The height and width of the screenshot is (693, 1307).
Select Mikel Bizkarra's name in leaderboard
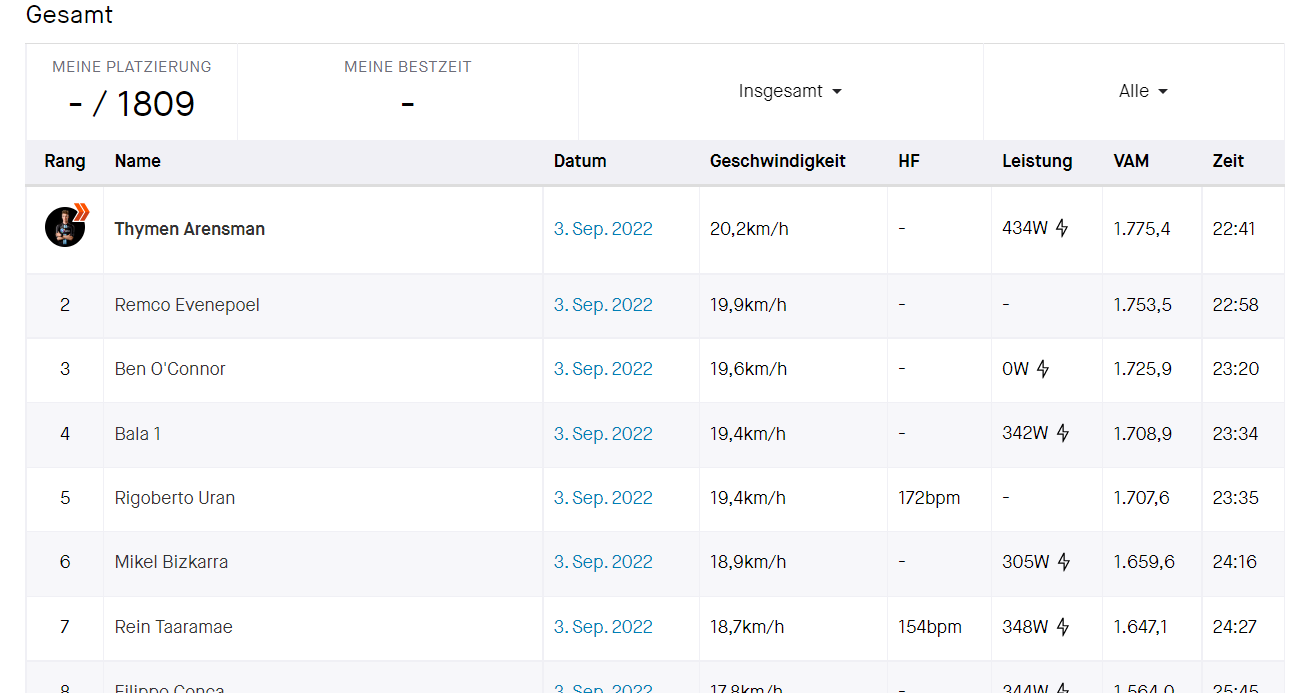tap(171, 562)
